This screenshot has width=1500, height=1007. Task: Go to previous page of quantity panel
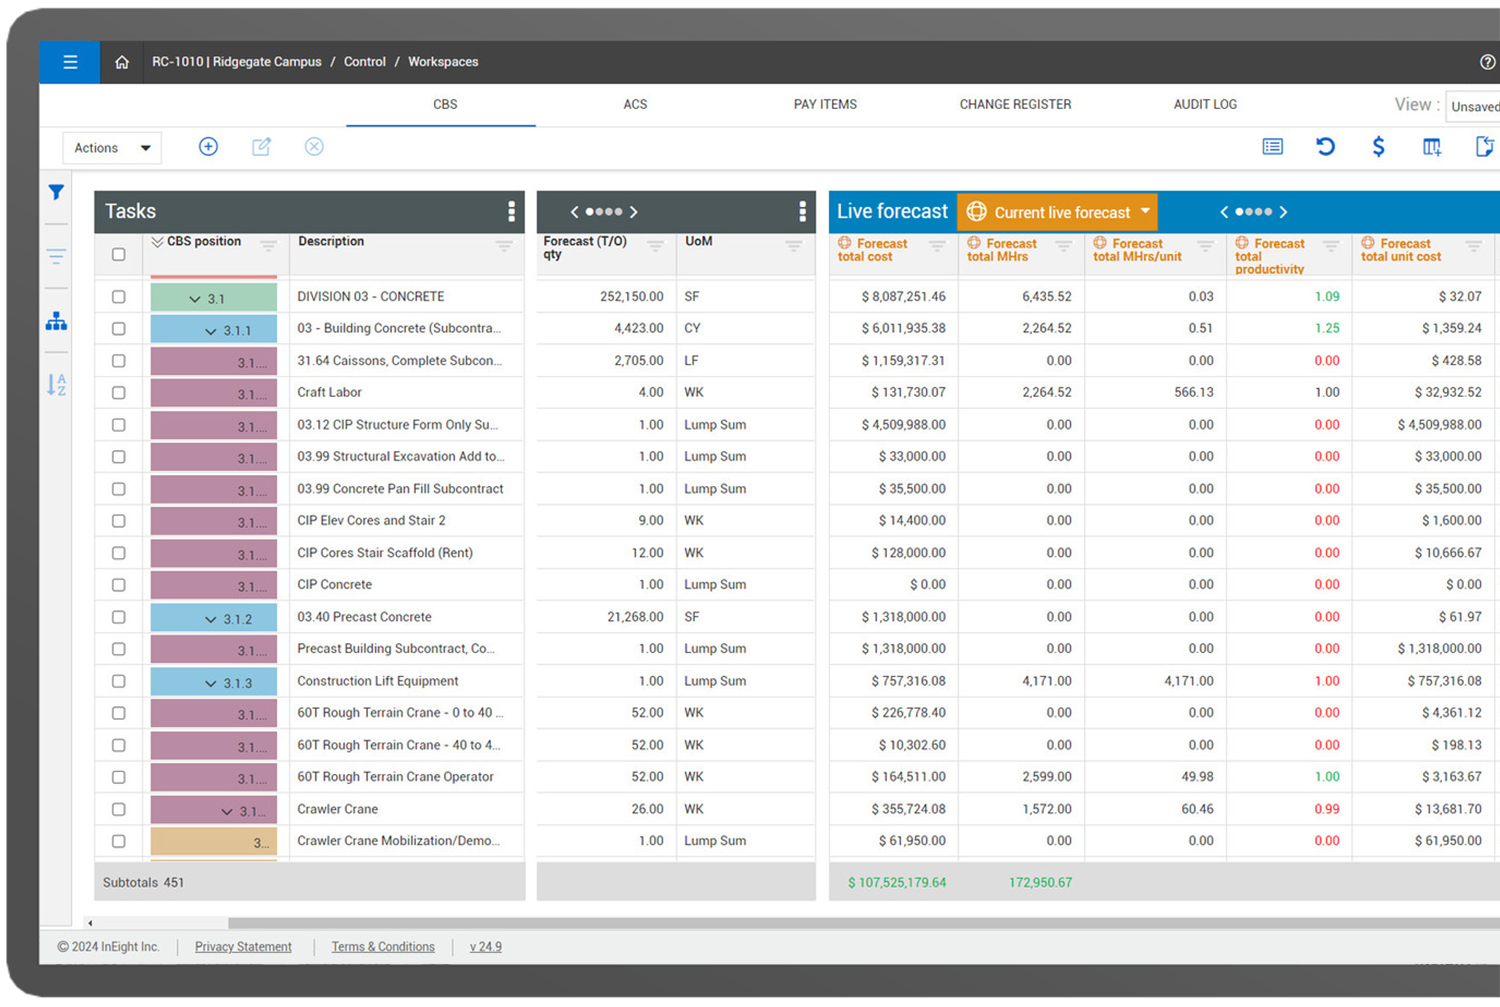[x=574, y=212]
